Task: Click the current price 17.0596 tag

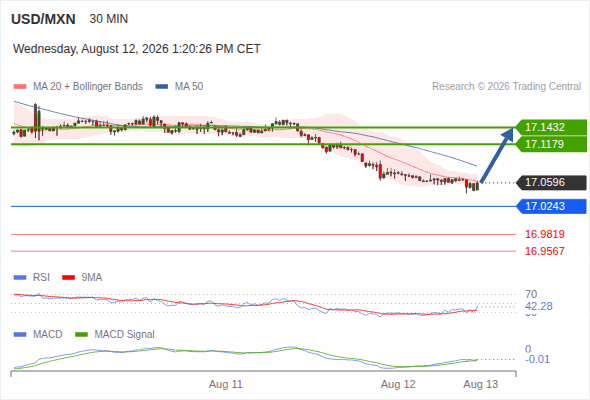Action: (x=552, y=183)
